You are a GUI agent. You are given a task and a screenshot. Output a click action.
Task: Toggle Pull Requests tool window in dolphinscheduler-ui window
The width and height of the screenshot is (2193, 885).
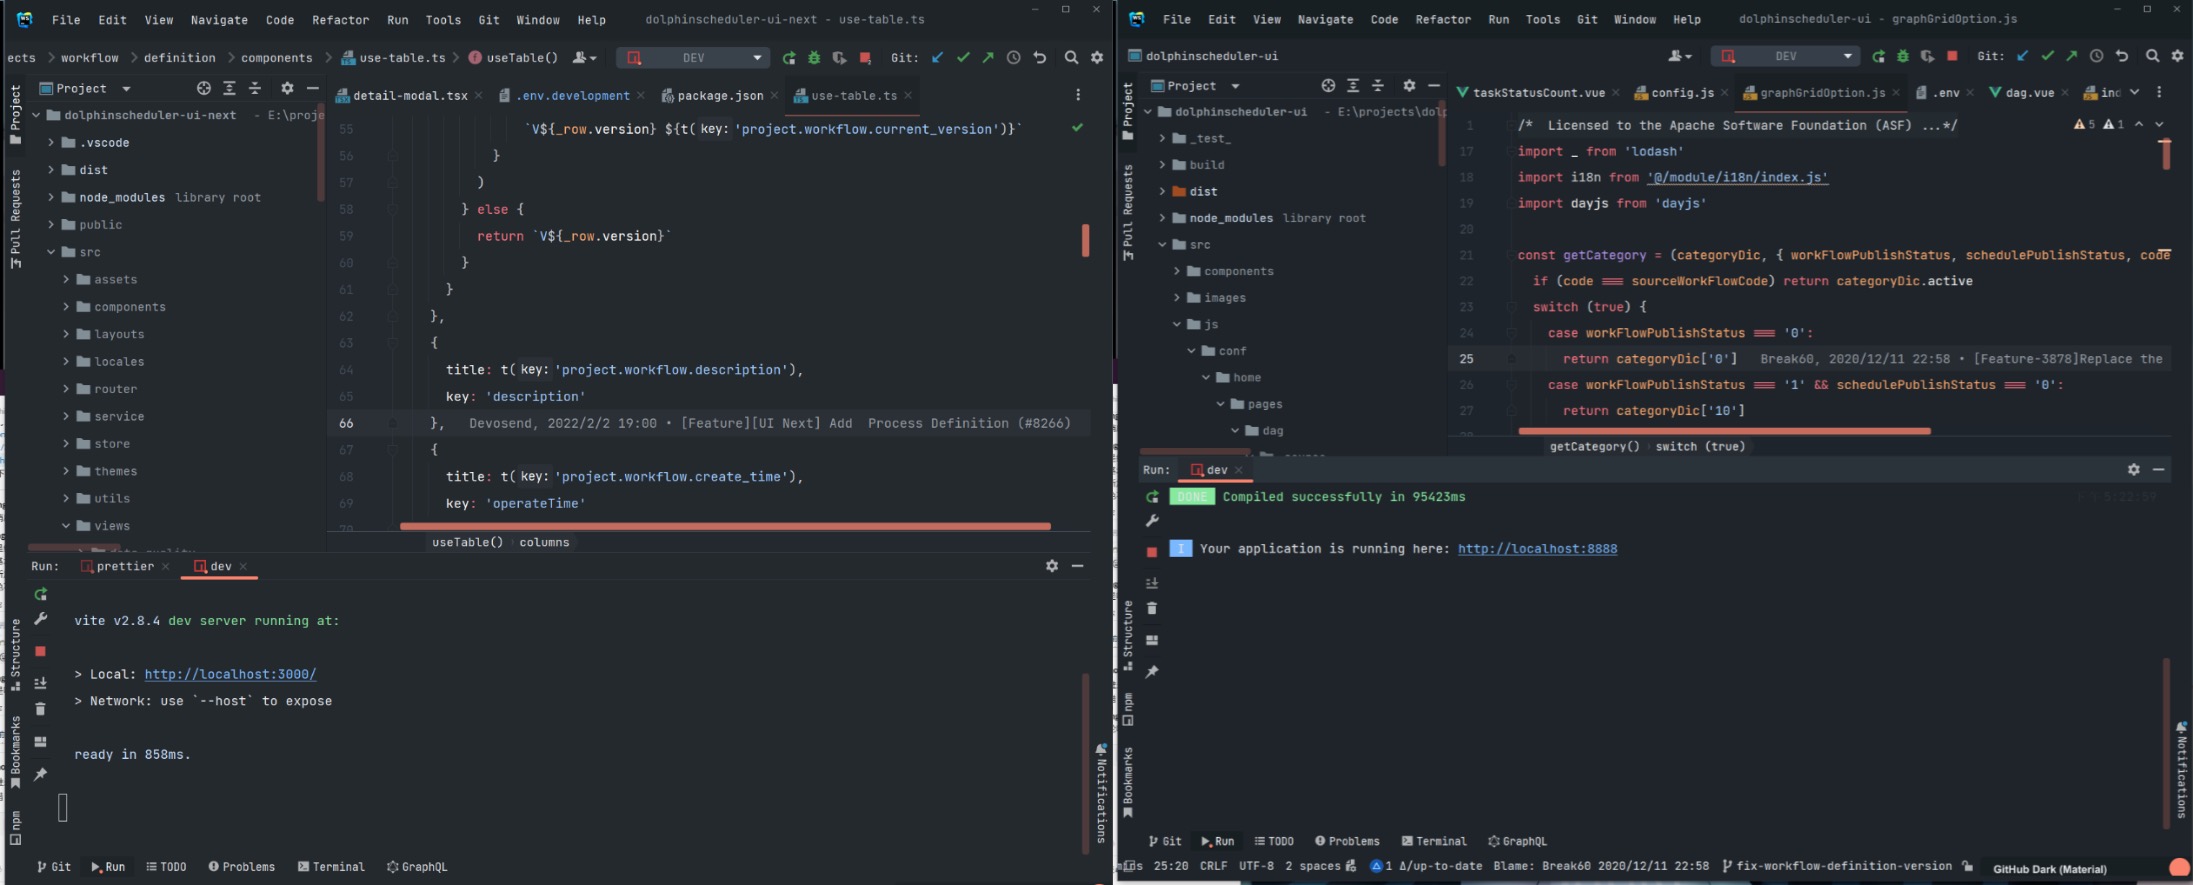pos(1128,212)
